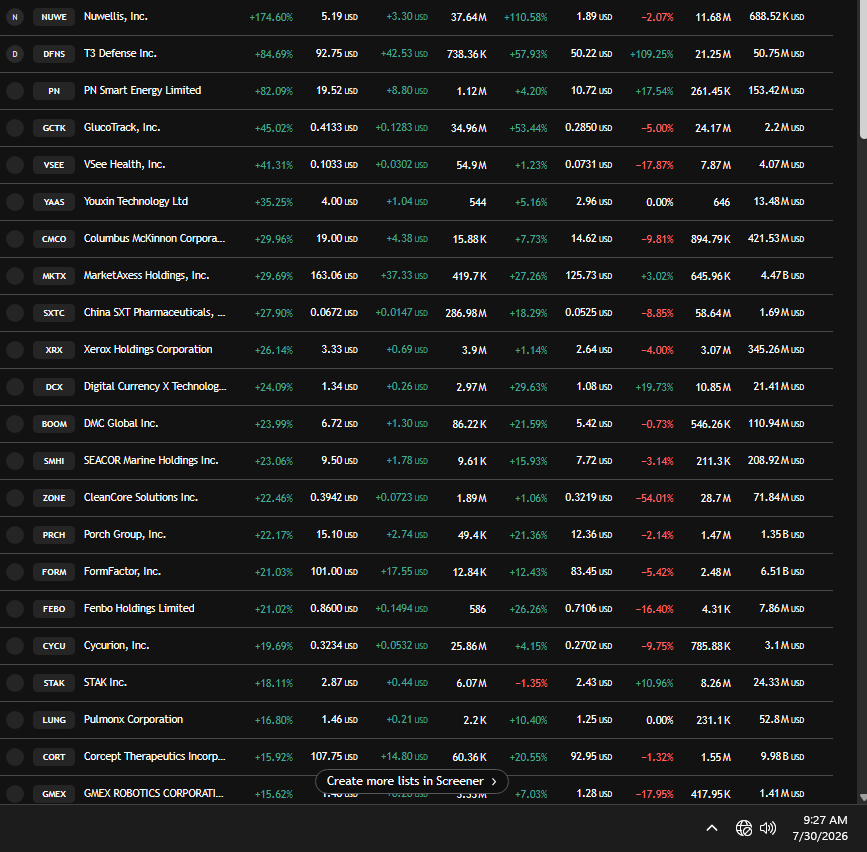Open the LUNG ticker badge
Viewport: 867px width, 852px height.
click(x=54, y=720)
